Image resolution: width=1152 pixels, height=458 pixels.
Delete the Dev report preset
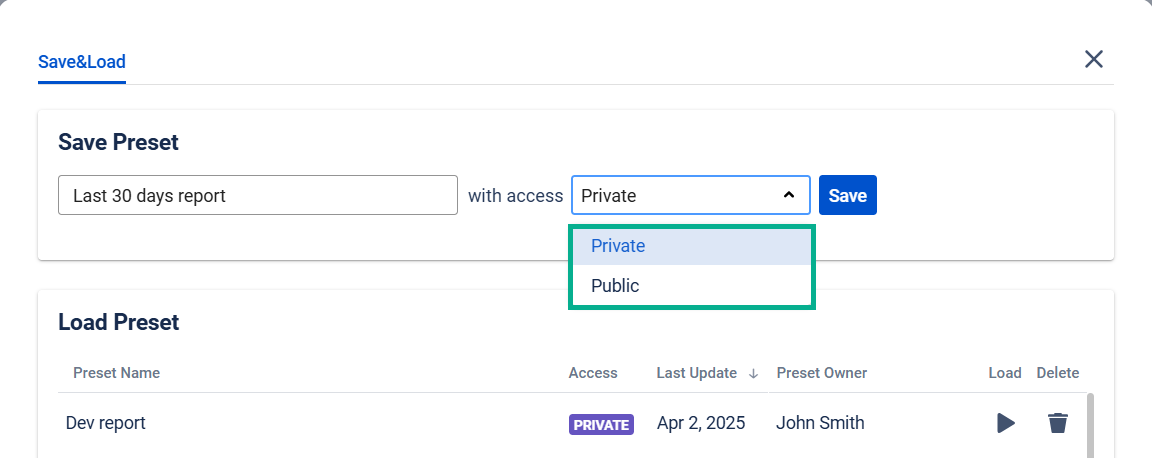click(x=1057, y=423)
